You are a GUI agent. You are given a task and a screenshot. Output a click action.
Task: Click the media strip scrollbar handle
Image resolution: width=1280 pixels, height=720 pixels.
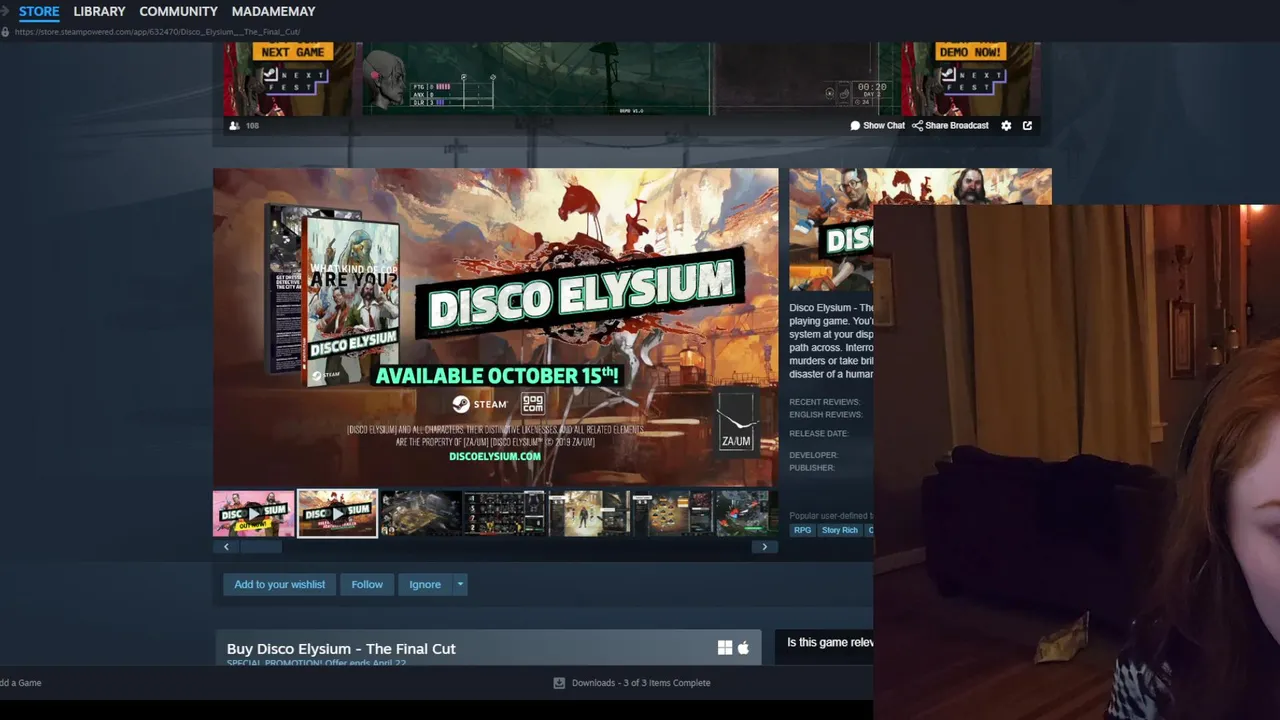click(x=261, y=547)
